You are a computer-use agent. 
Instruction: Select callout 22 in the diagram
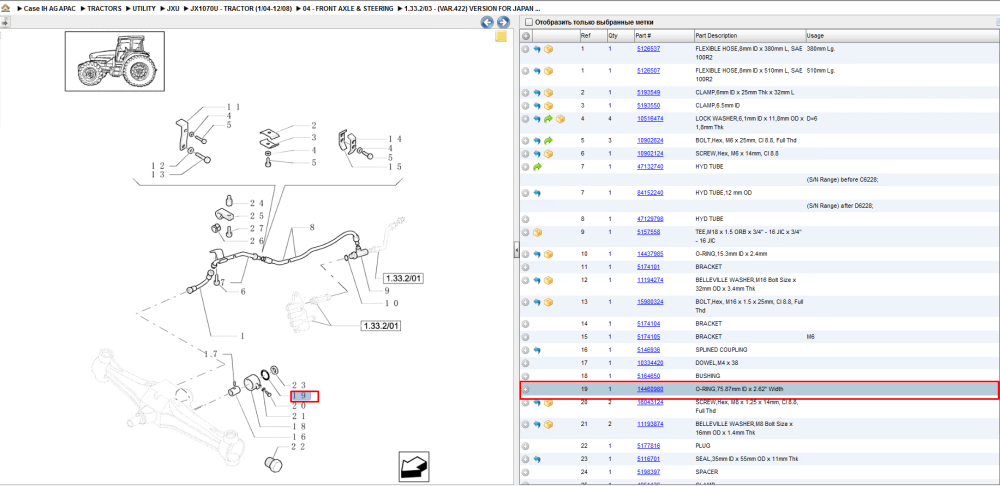[x=299, y=446]
